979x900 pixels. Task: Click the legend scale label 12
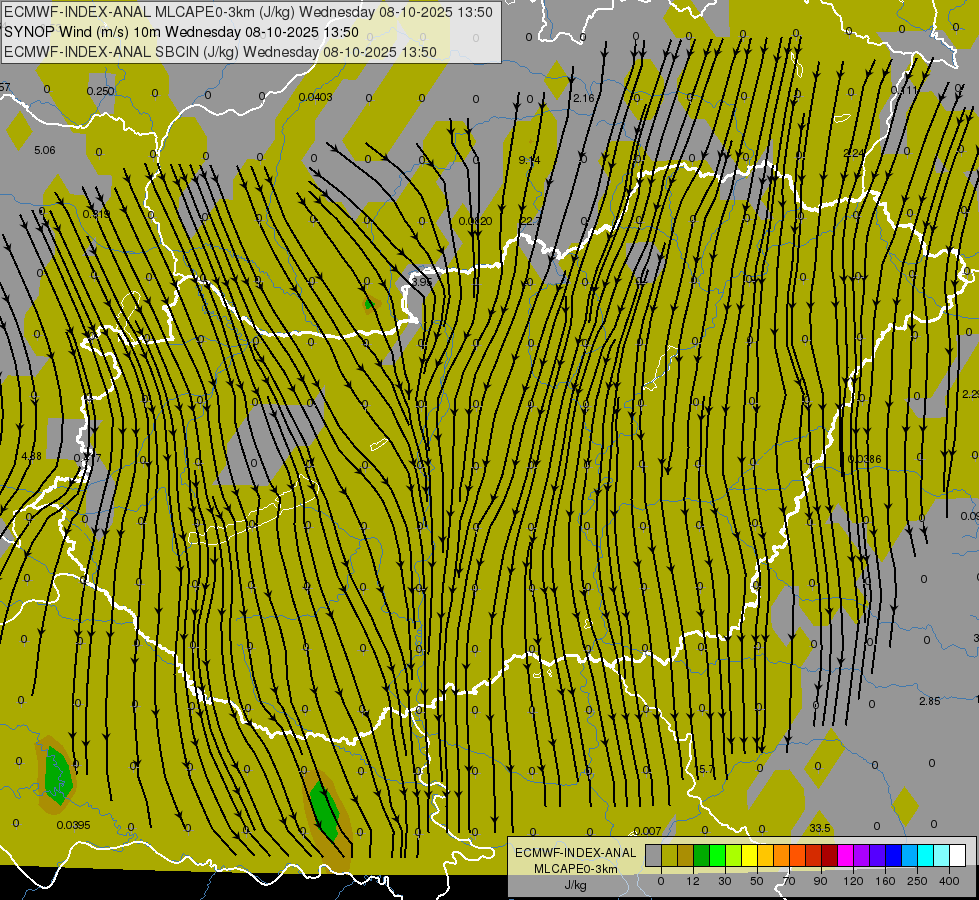point(692,881)
